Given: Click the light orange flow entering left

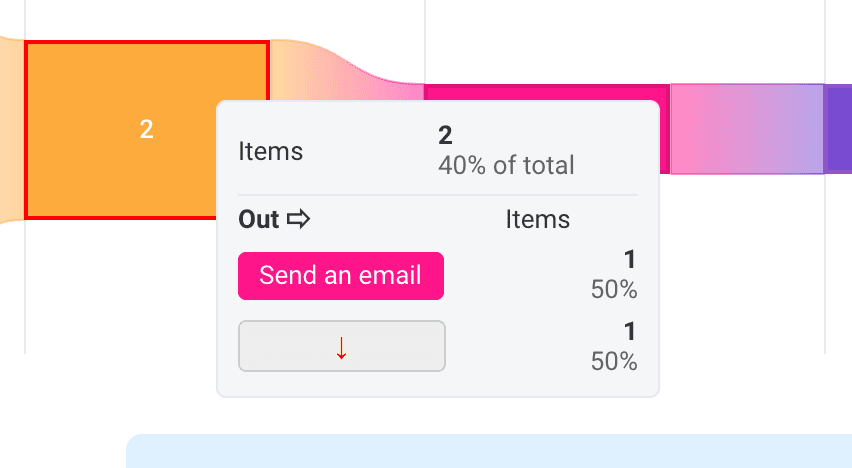Looking at the screenshot, I should (x=12, y=129).
